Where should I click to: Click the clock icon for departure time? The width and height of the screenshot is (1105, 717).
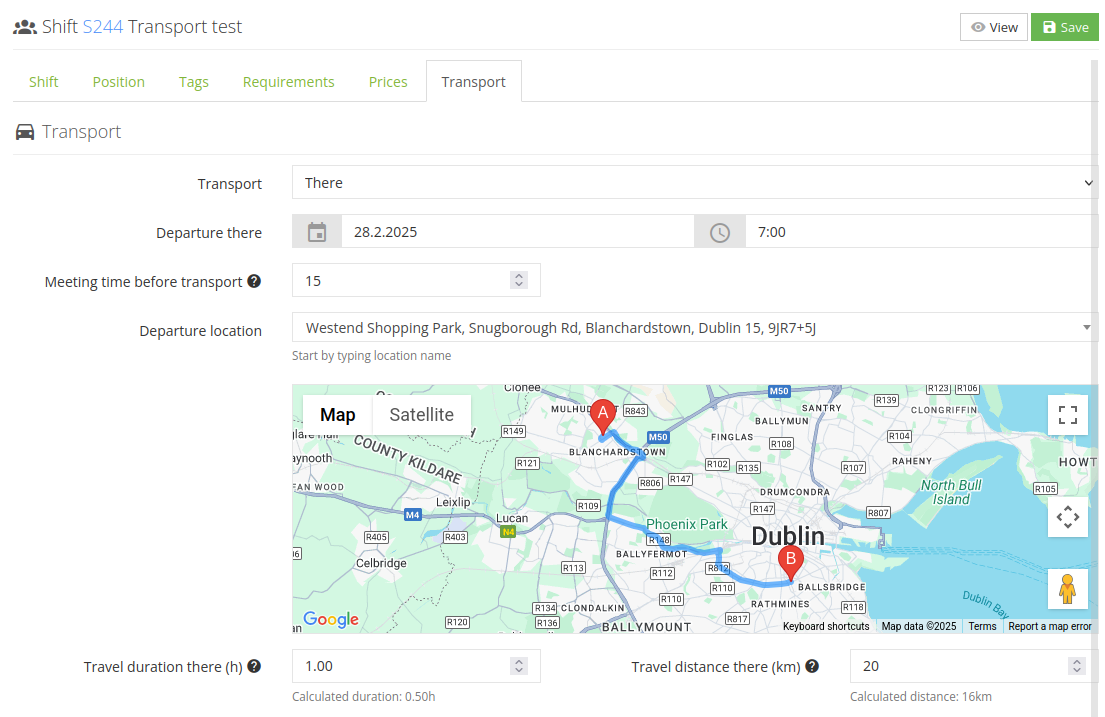pos(720,232)
